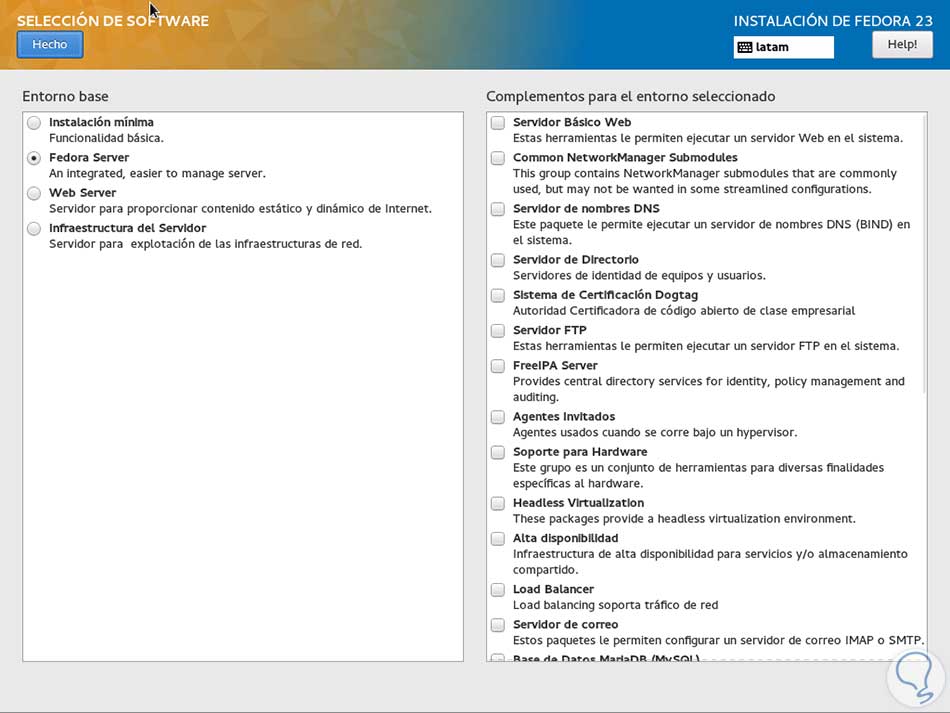Click the 'Funcionalidad básica.' description
This screenshot has width=950, height=713.
click(x=106, y=138)
